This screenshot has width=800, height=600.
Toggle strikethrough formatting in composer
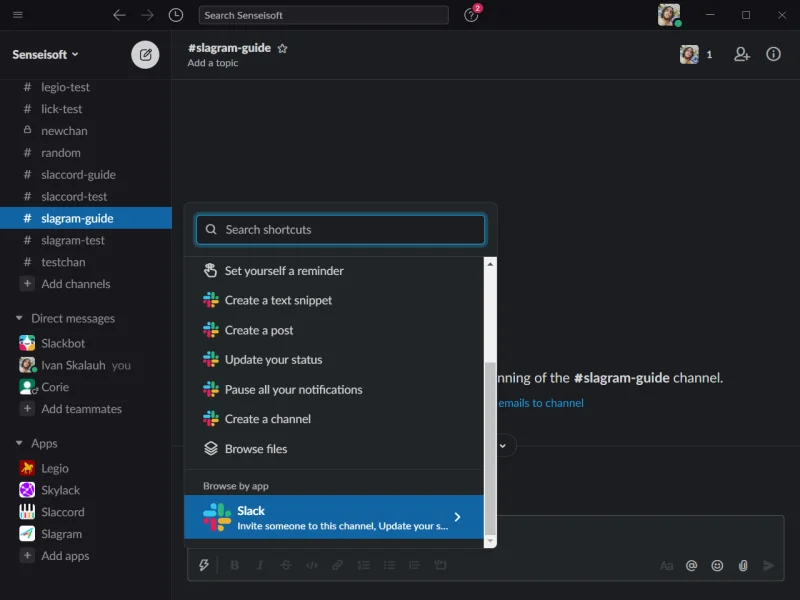pyautogui.click(x=286, y=565)
